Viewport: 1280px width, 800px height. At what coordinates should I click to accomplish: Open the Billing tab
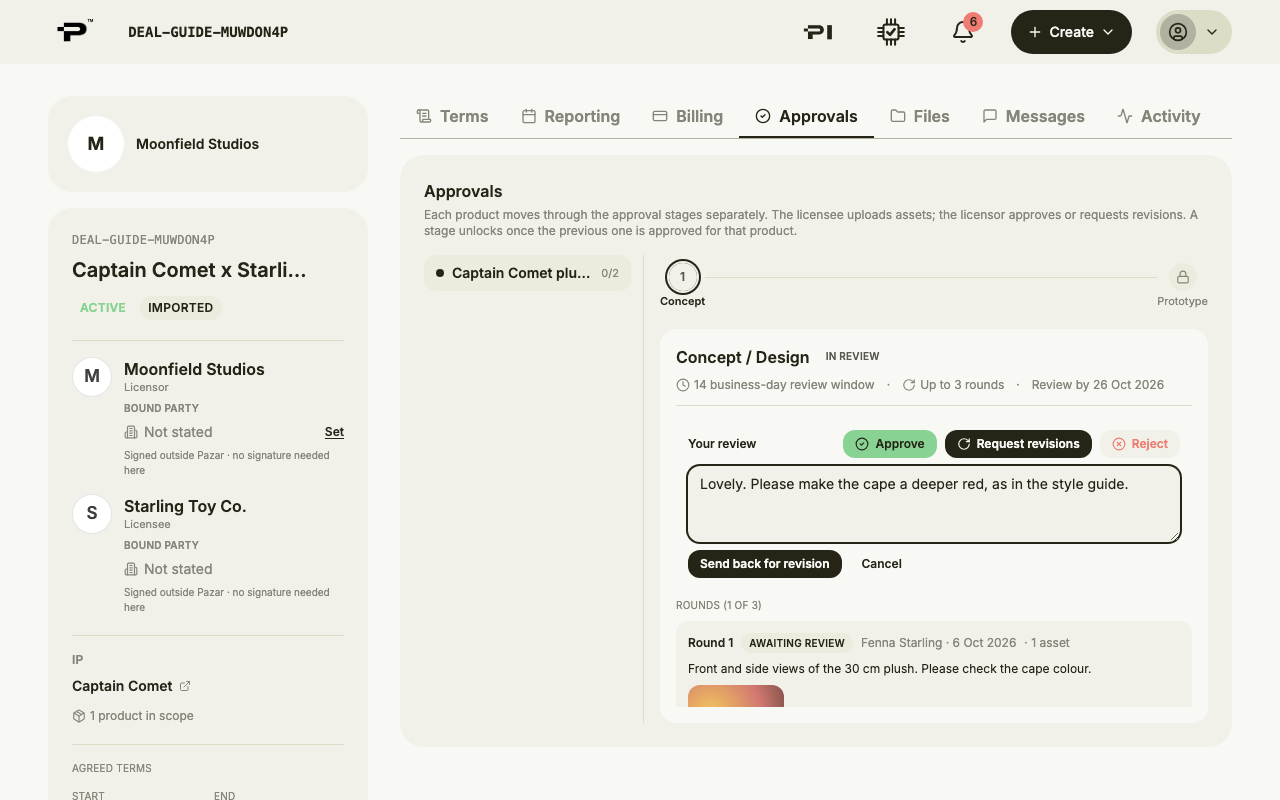(x=687, y=116)
